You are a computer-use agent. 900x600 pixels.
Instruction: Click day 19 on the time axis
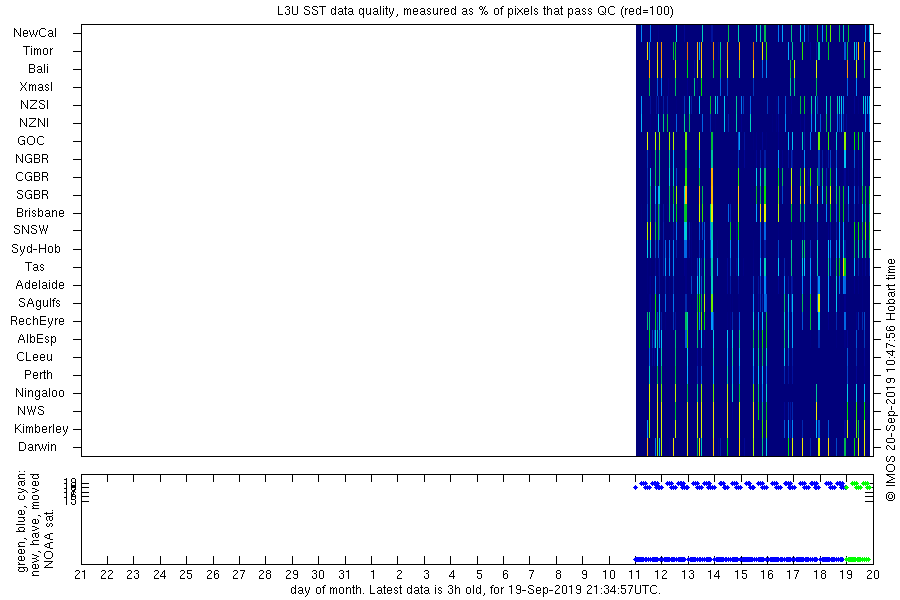click(846, 575)
